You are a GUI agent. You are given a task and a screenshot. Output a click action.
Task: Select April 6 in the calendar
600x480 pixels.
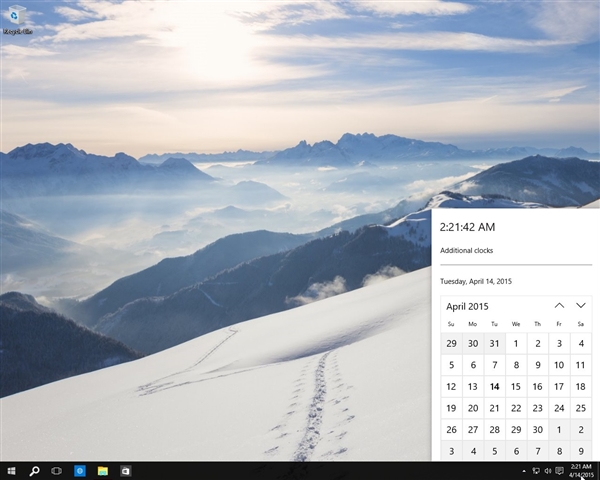pyautogui.click(x=473, y=365)
